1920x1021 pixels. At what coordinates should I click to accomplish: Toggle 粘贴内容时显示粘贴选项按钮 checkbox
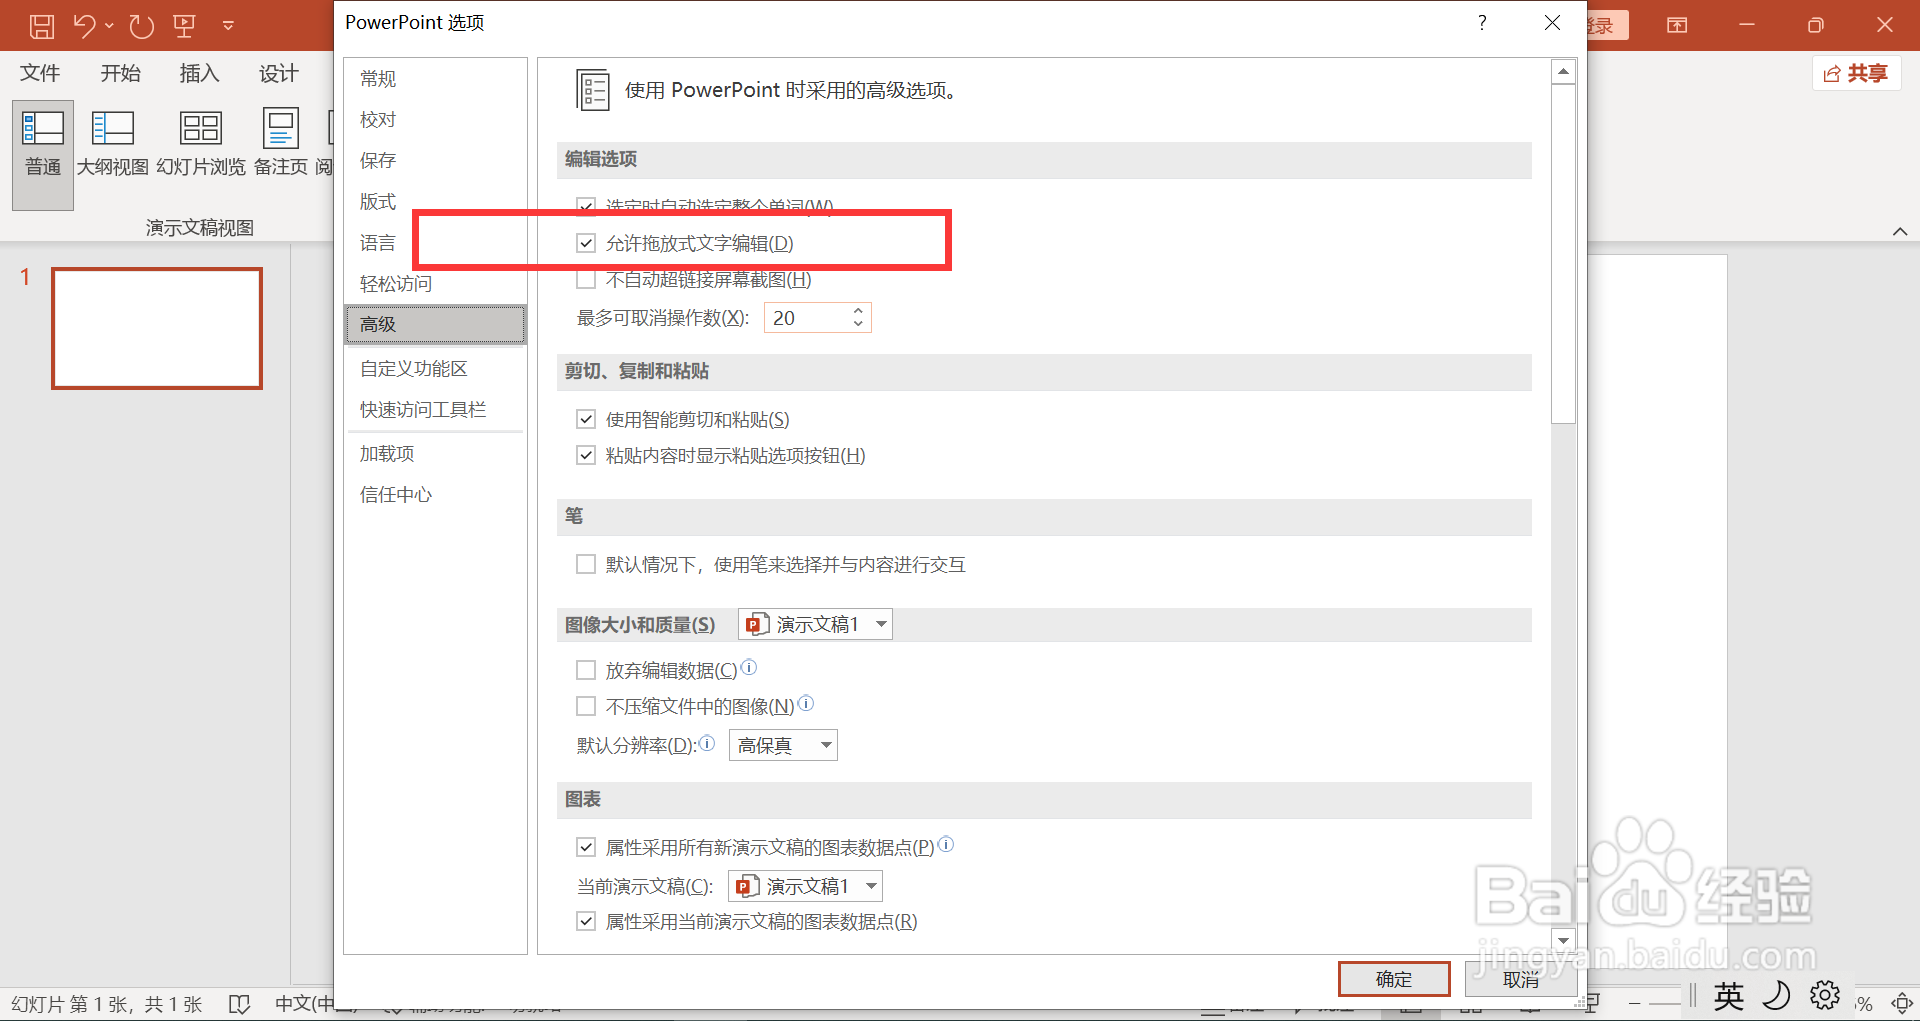point(586,455)
